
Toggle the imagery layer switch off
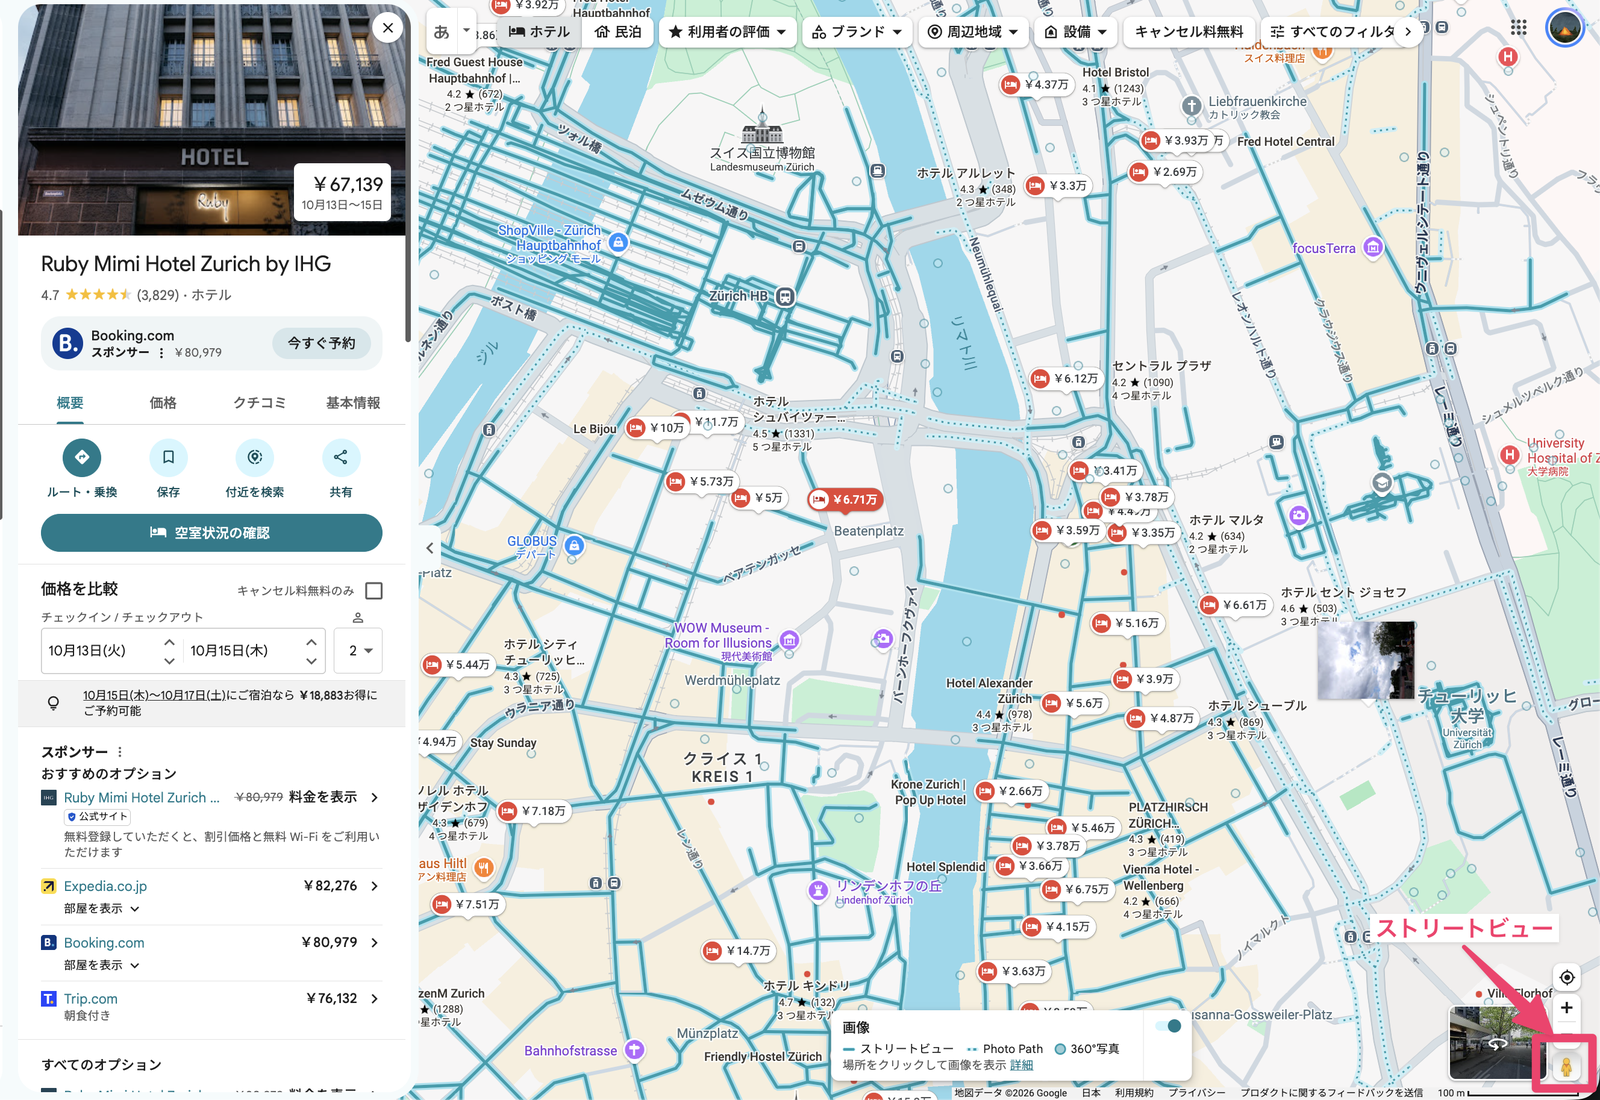pyautogui.click(x=1168, y=1026)
